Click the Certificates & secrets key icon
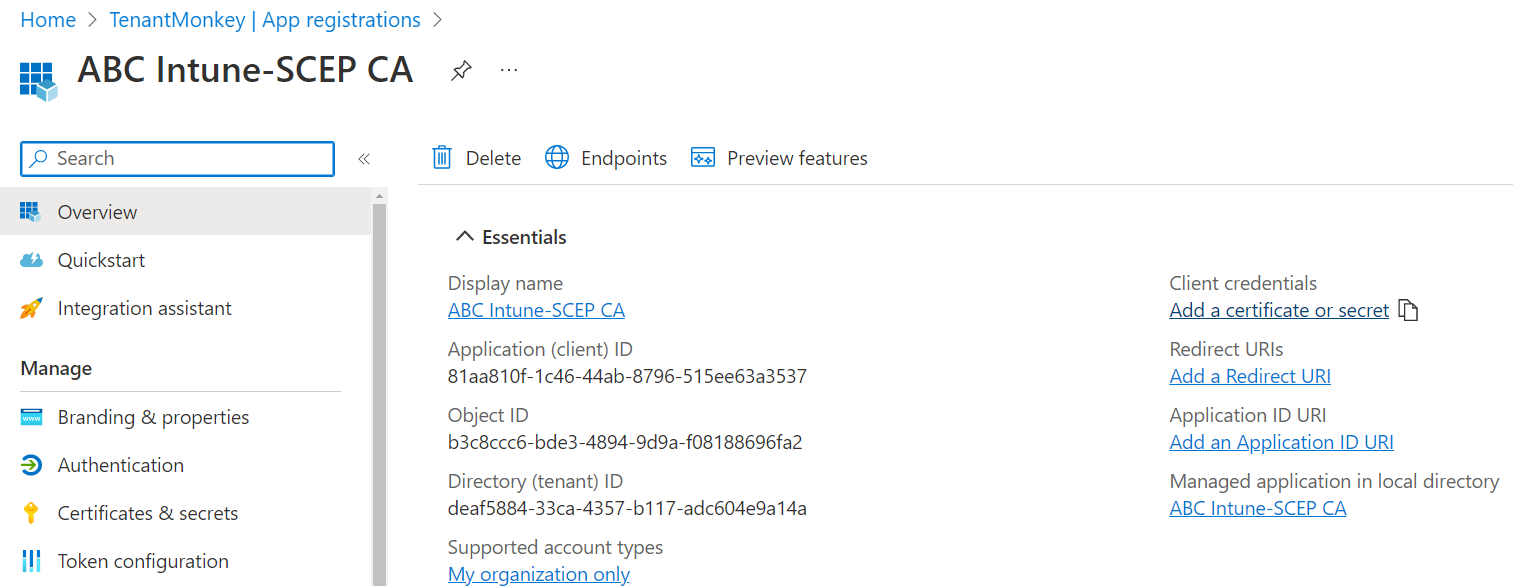Screen dimensions: 1513x586 point(32,513)
